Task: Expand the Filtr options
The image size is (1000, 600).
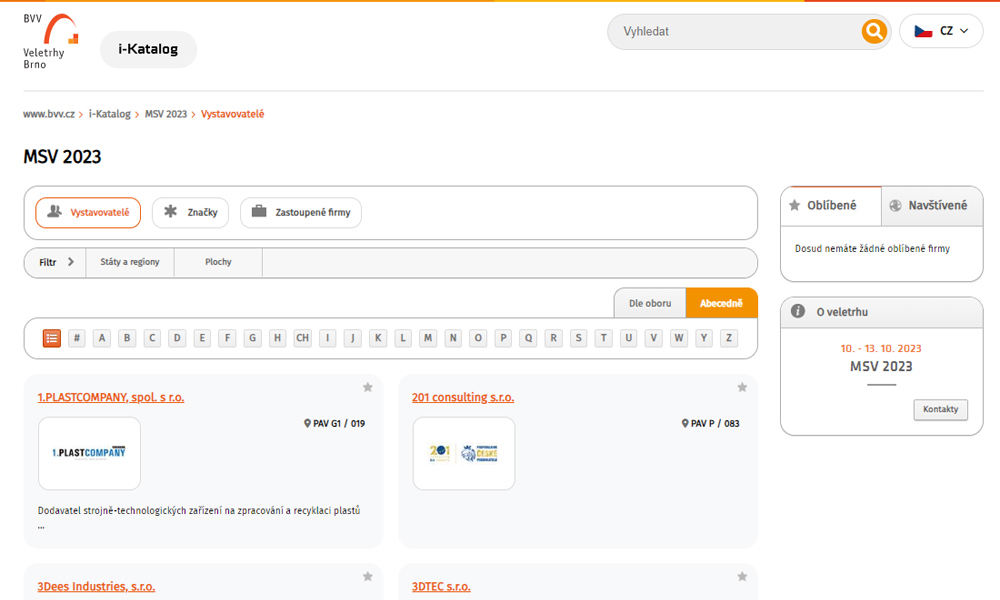Action: tap(55, 262)
